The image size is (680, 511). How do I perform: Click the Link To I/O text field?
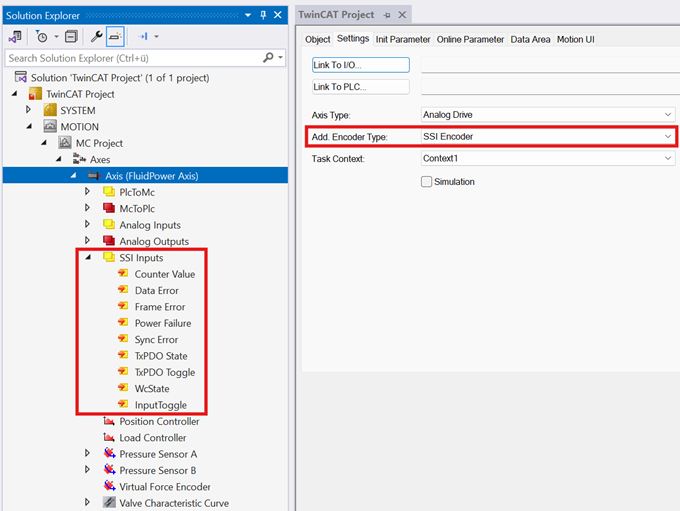click(550, 65)
